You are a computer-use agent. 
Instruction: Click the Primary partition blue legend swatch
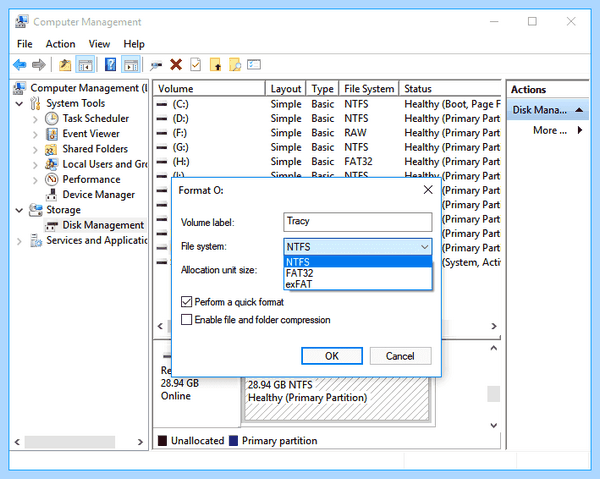[x=233, y=441]
